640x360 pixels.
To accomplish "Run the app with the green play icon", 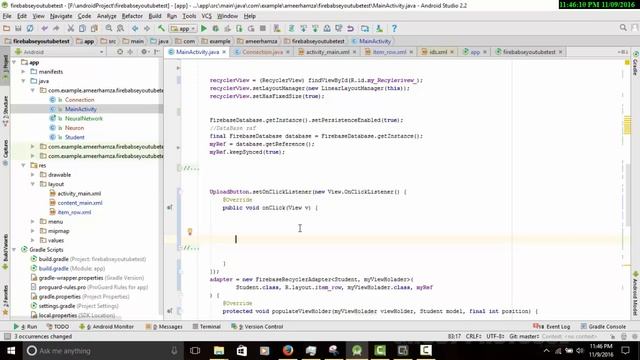I will point(204,29).
